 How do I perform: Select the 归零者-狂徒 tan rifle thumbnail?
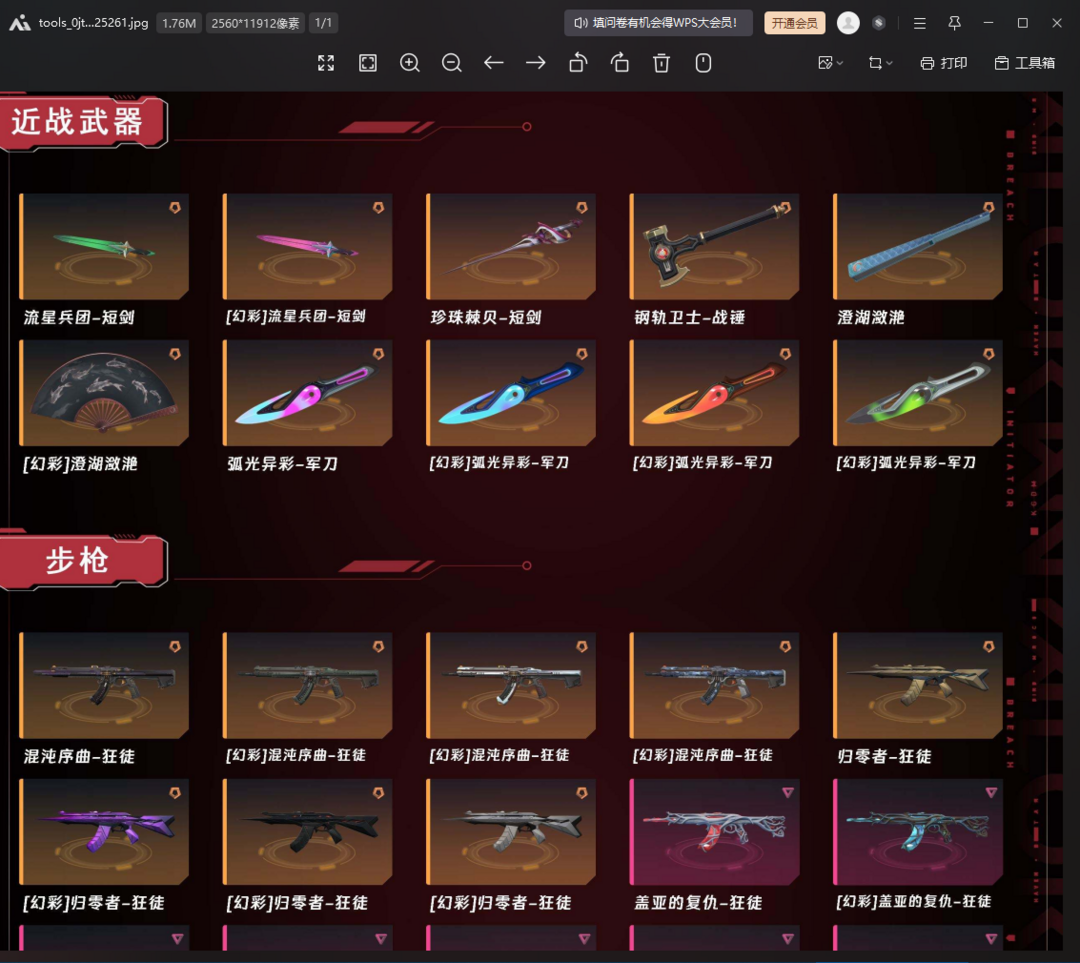(918, 685)
